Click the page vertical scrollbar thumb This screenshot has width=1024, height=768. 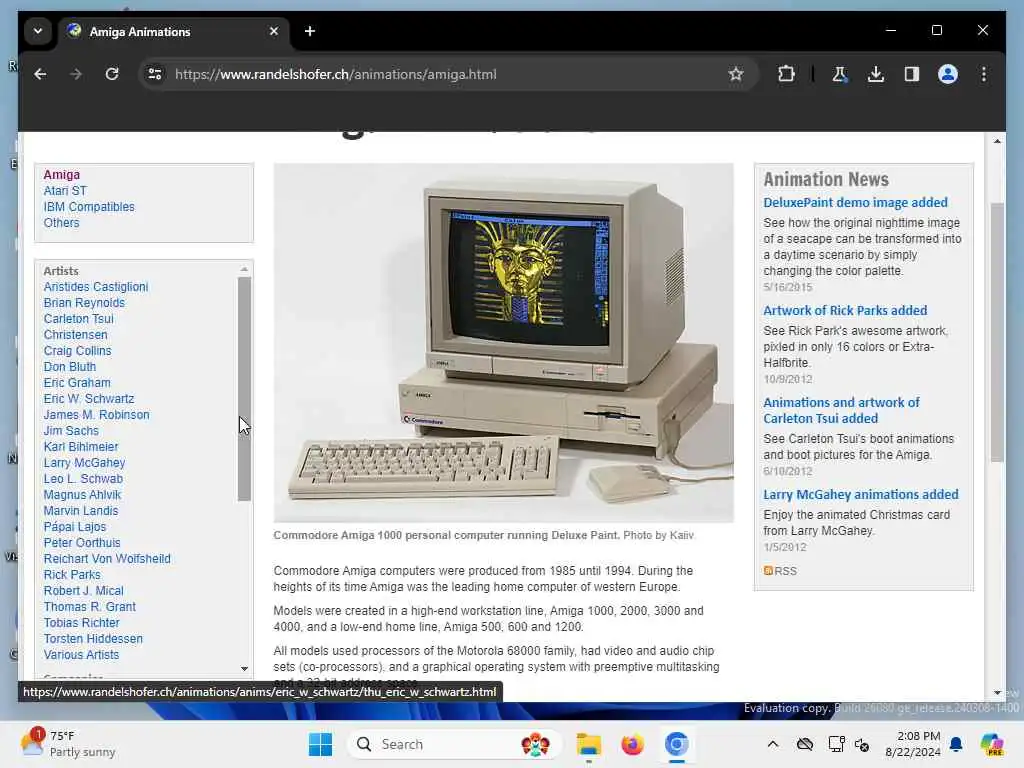pyautogui.click(x=997, y=333)
